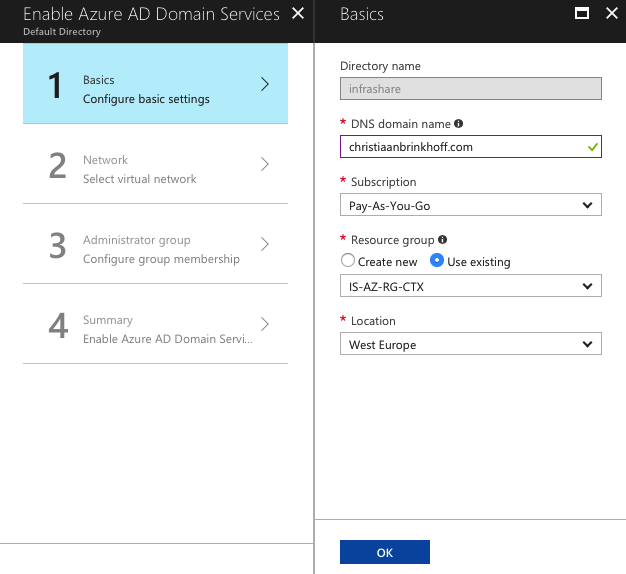Click the green validation checkmark in DNS field
Screen dimensions: 626x574
tap(592, 147)
